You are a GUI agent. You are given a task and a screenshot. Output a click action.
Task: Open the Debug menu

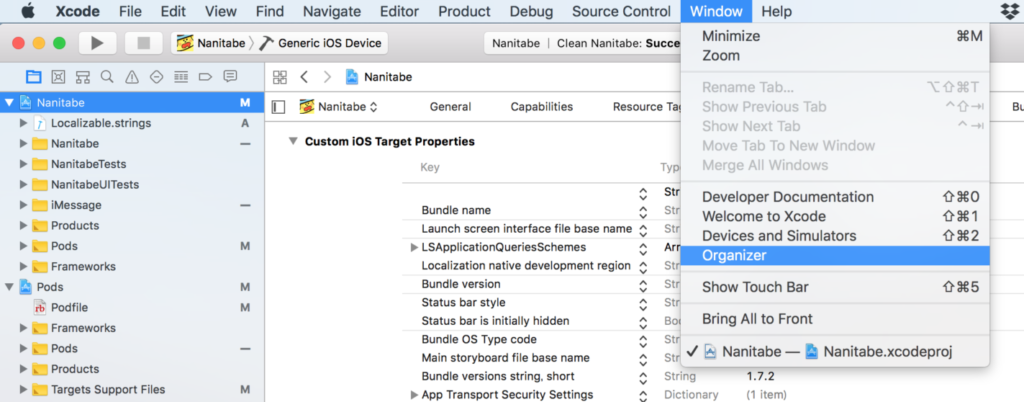click(x=532, y=11)
